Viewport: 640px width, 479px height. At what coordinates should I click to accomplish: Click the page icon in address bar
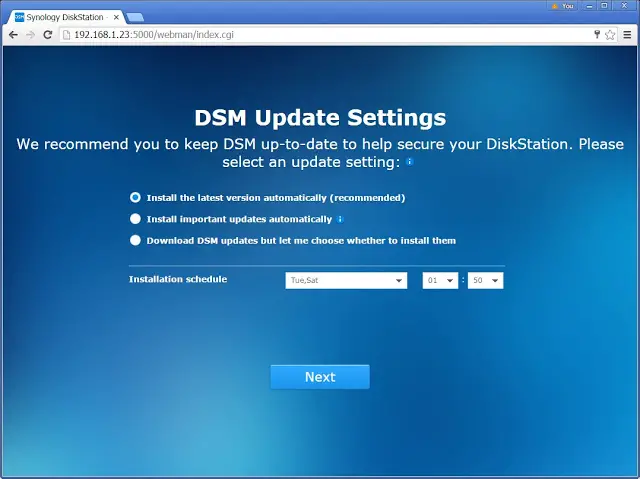coord(66,35)
